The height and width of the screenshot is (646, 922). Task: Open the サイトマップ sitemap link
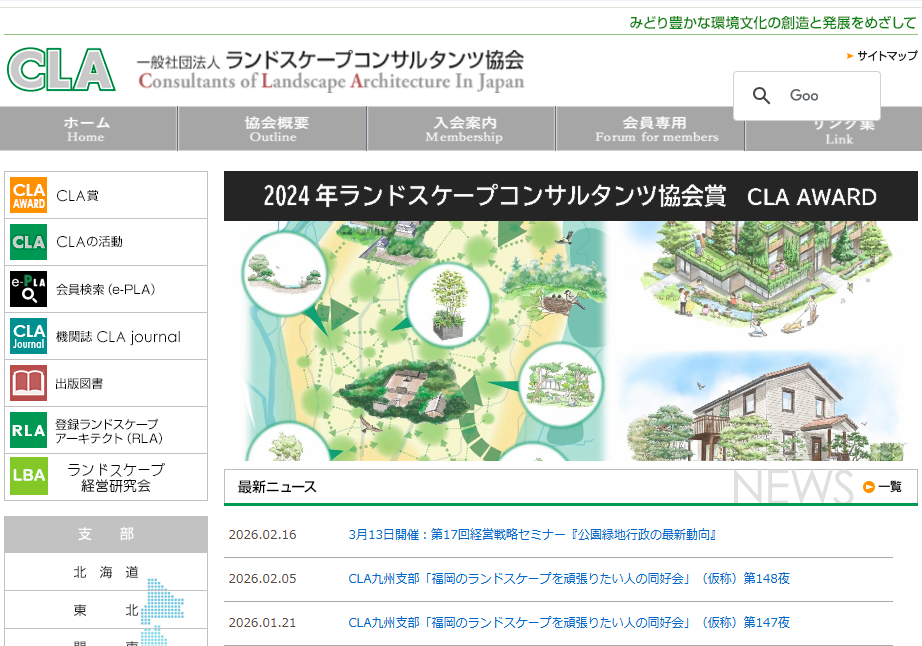coord(886,56)
